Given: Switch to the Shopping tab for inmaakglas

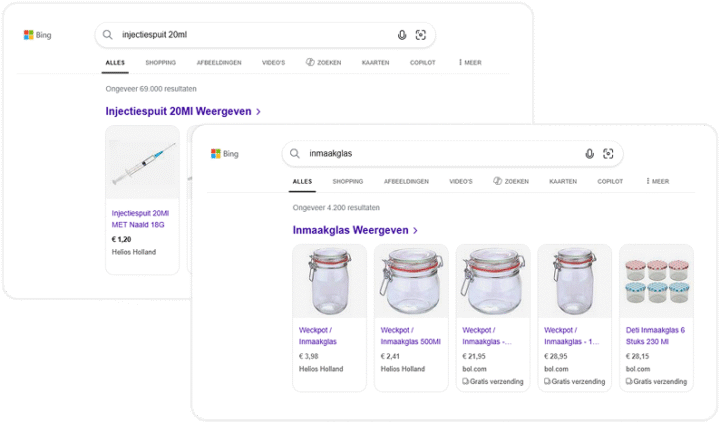Looking at the screenshot, I should [348, 181].
